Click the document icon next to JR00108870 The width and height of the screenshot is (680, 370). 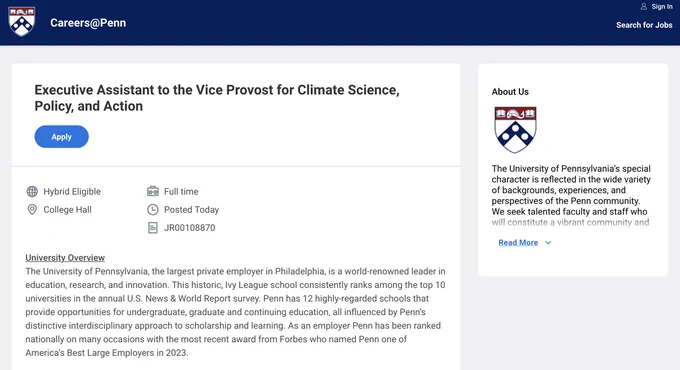tap(153, 228)
